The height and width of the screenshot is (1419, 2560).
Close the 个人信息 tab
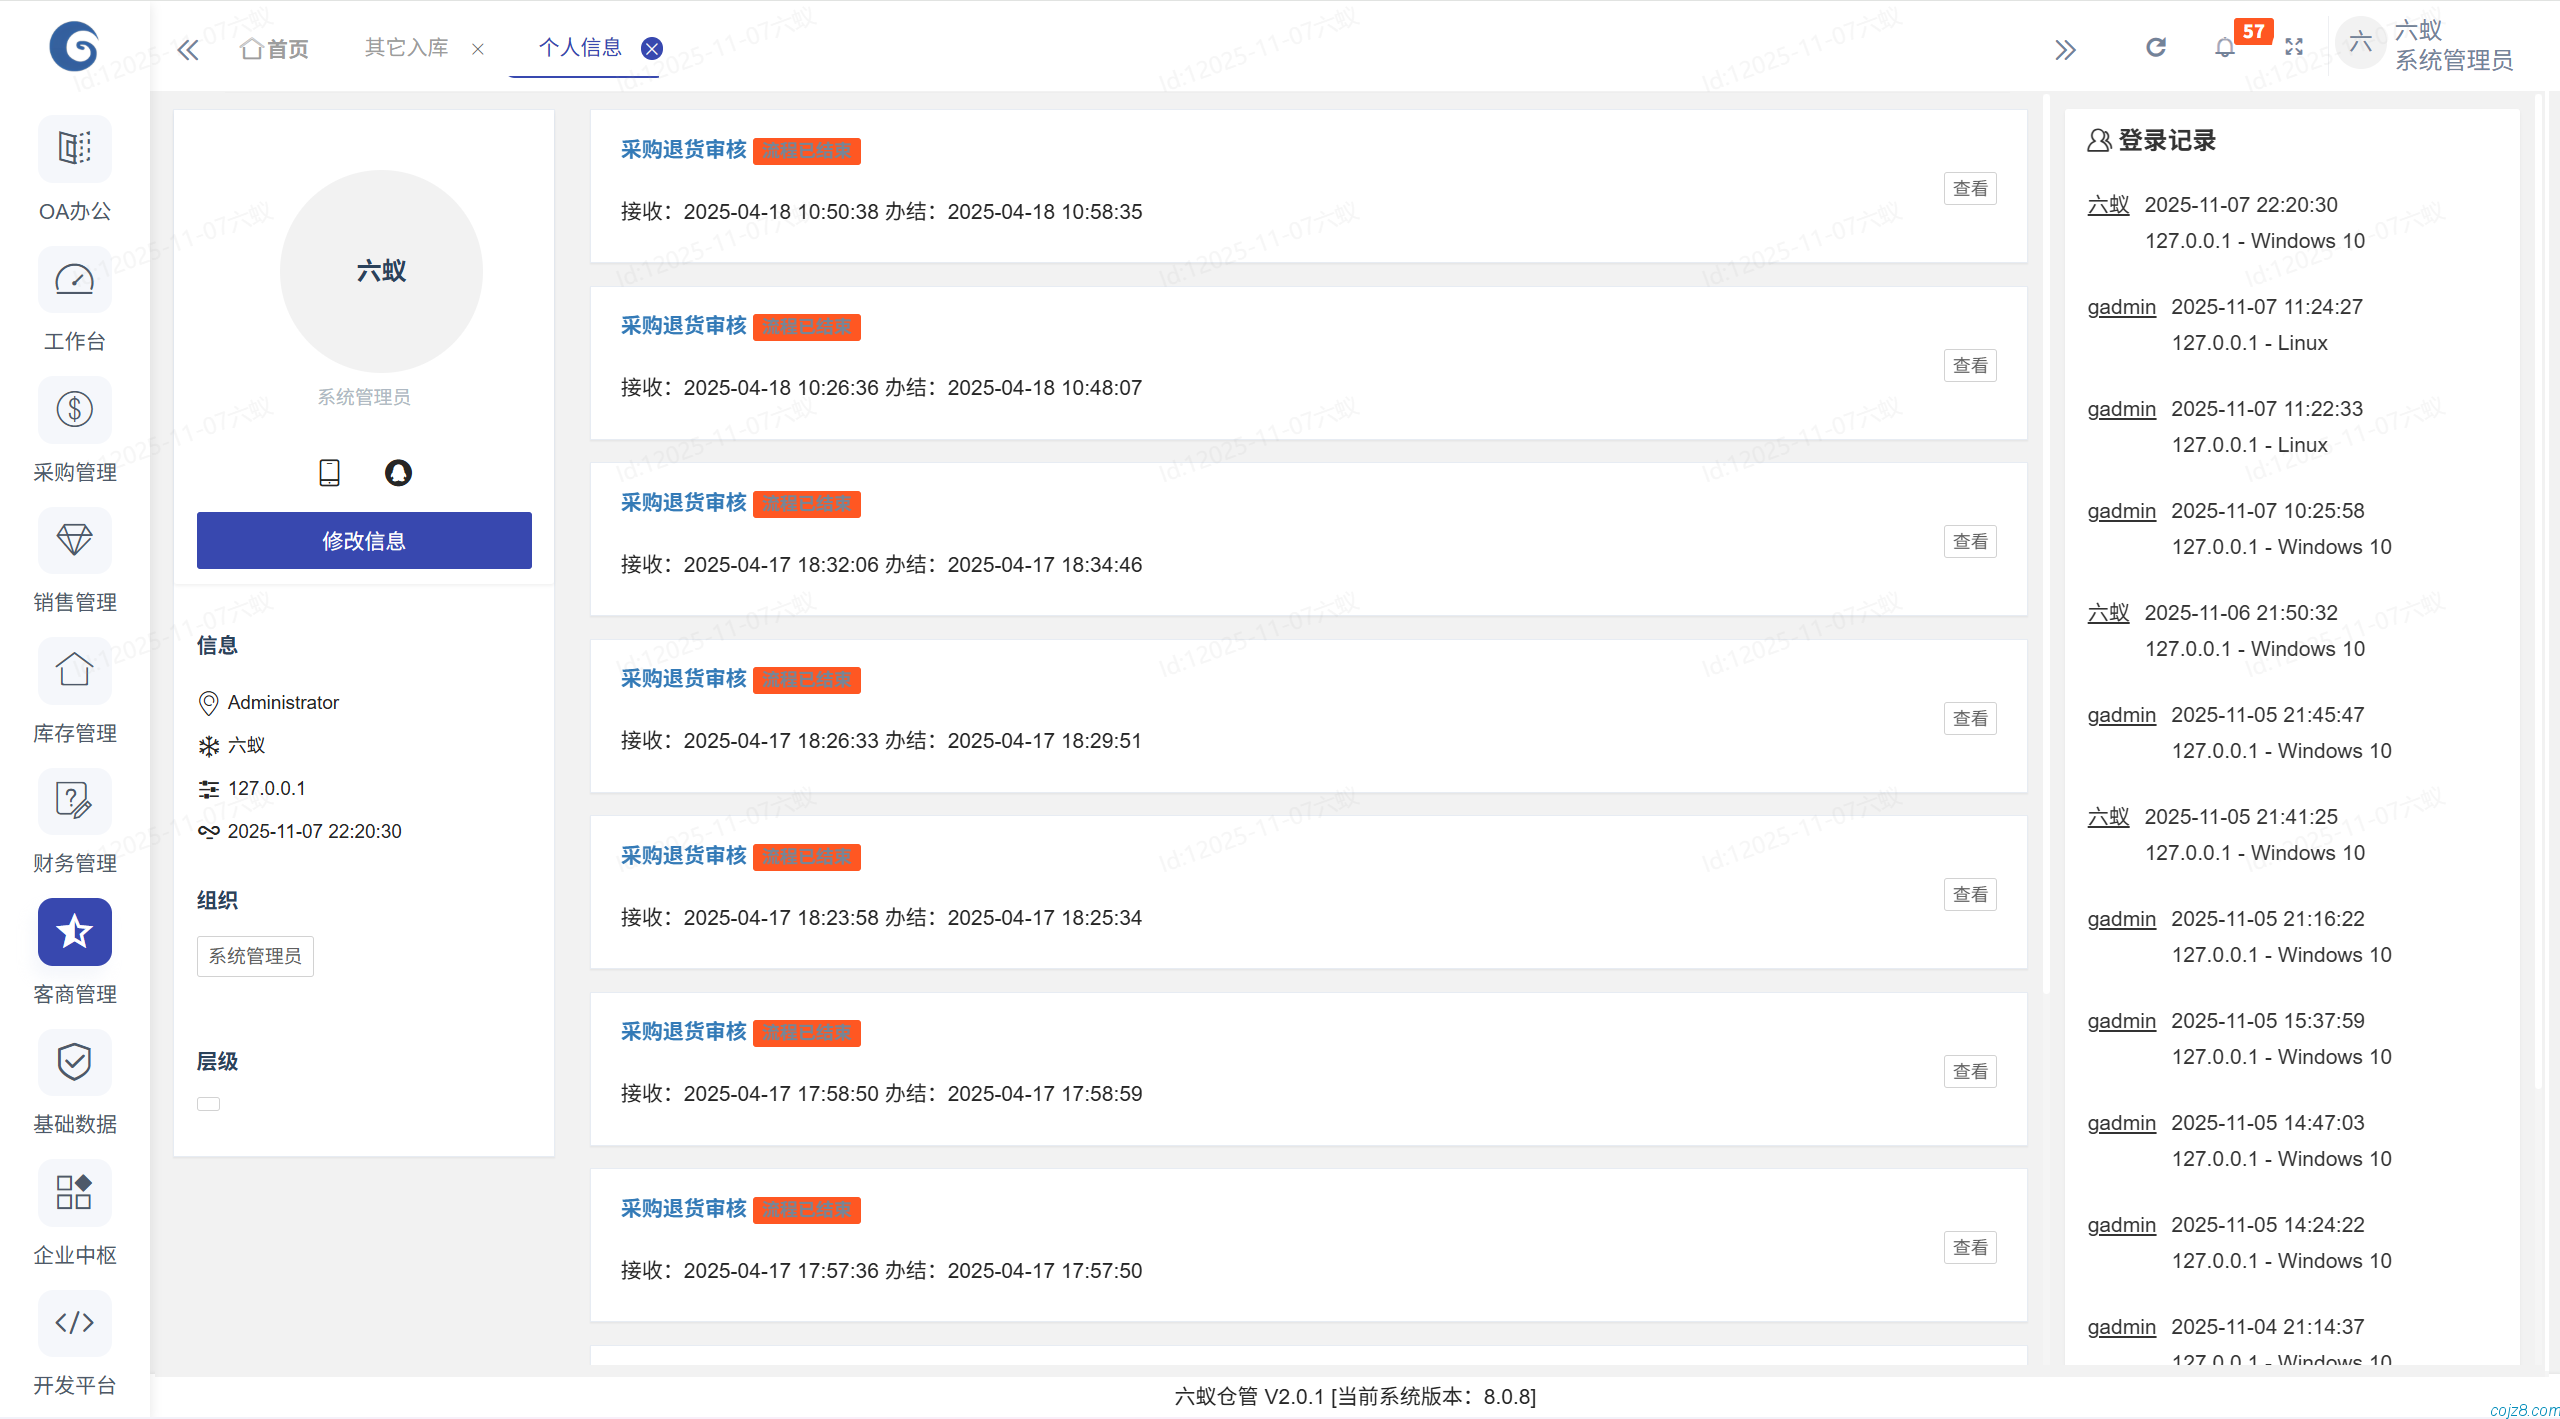(x=652, y=48)
